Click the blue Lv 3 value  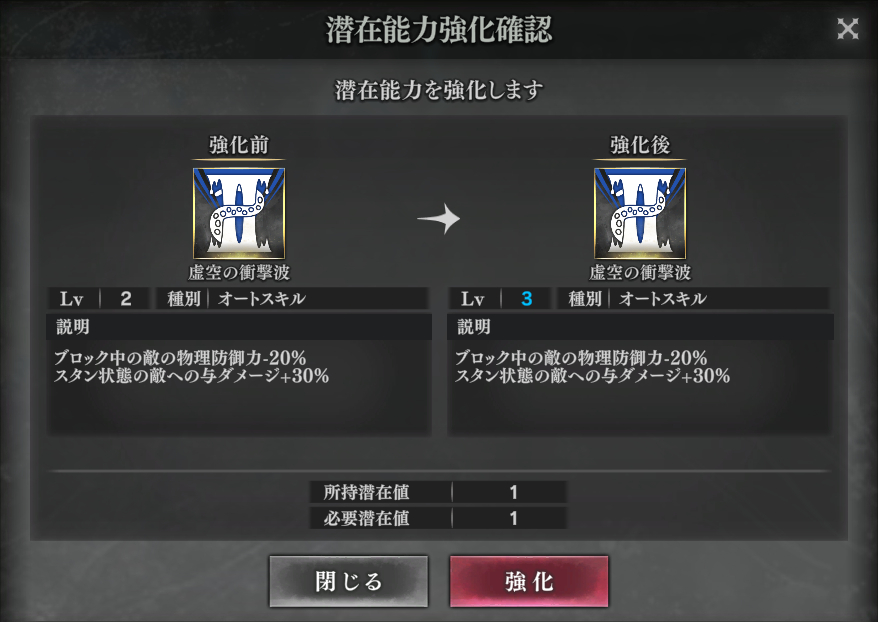click(526, 298)
